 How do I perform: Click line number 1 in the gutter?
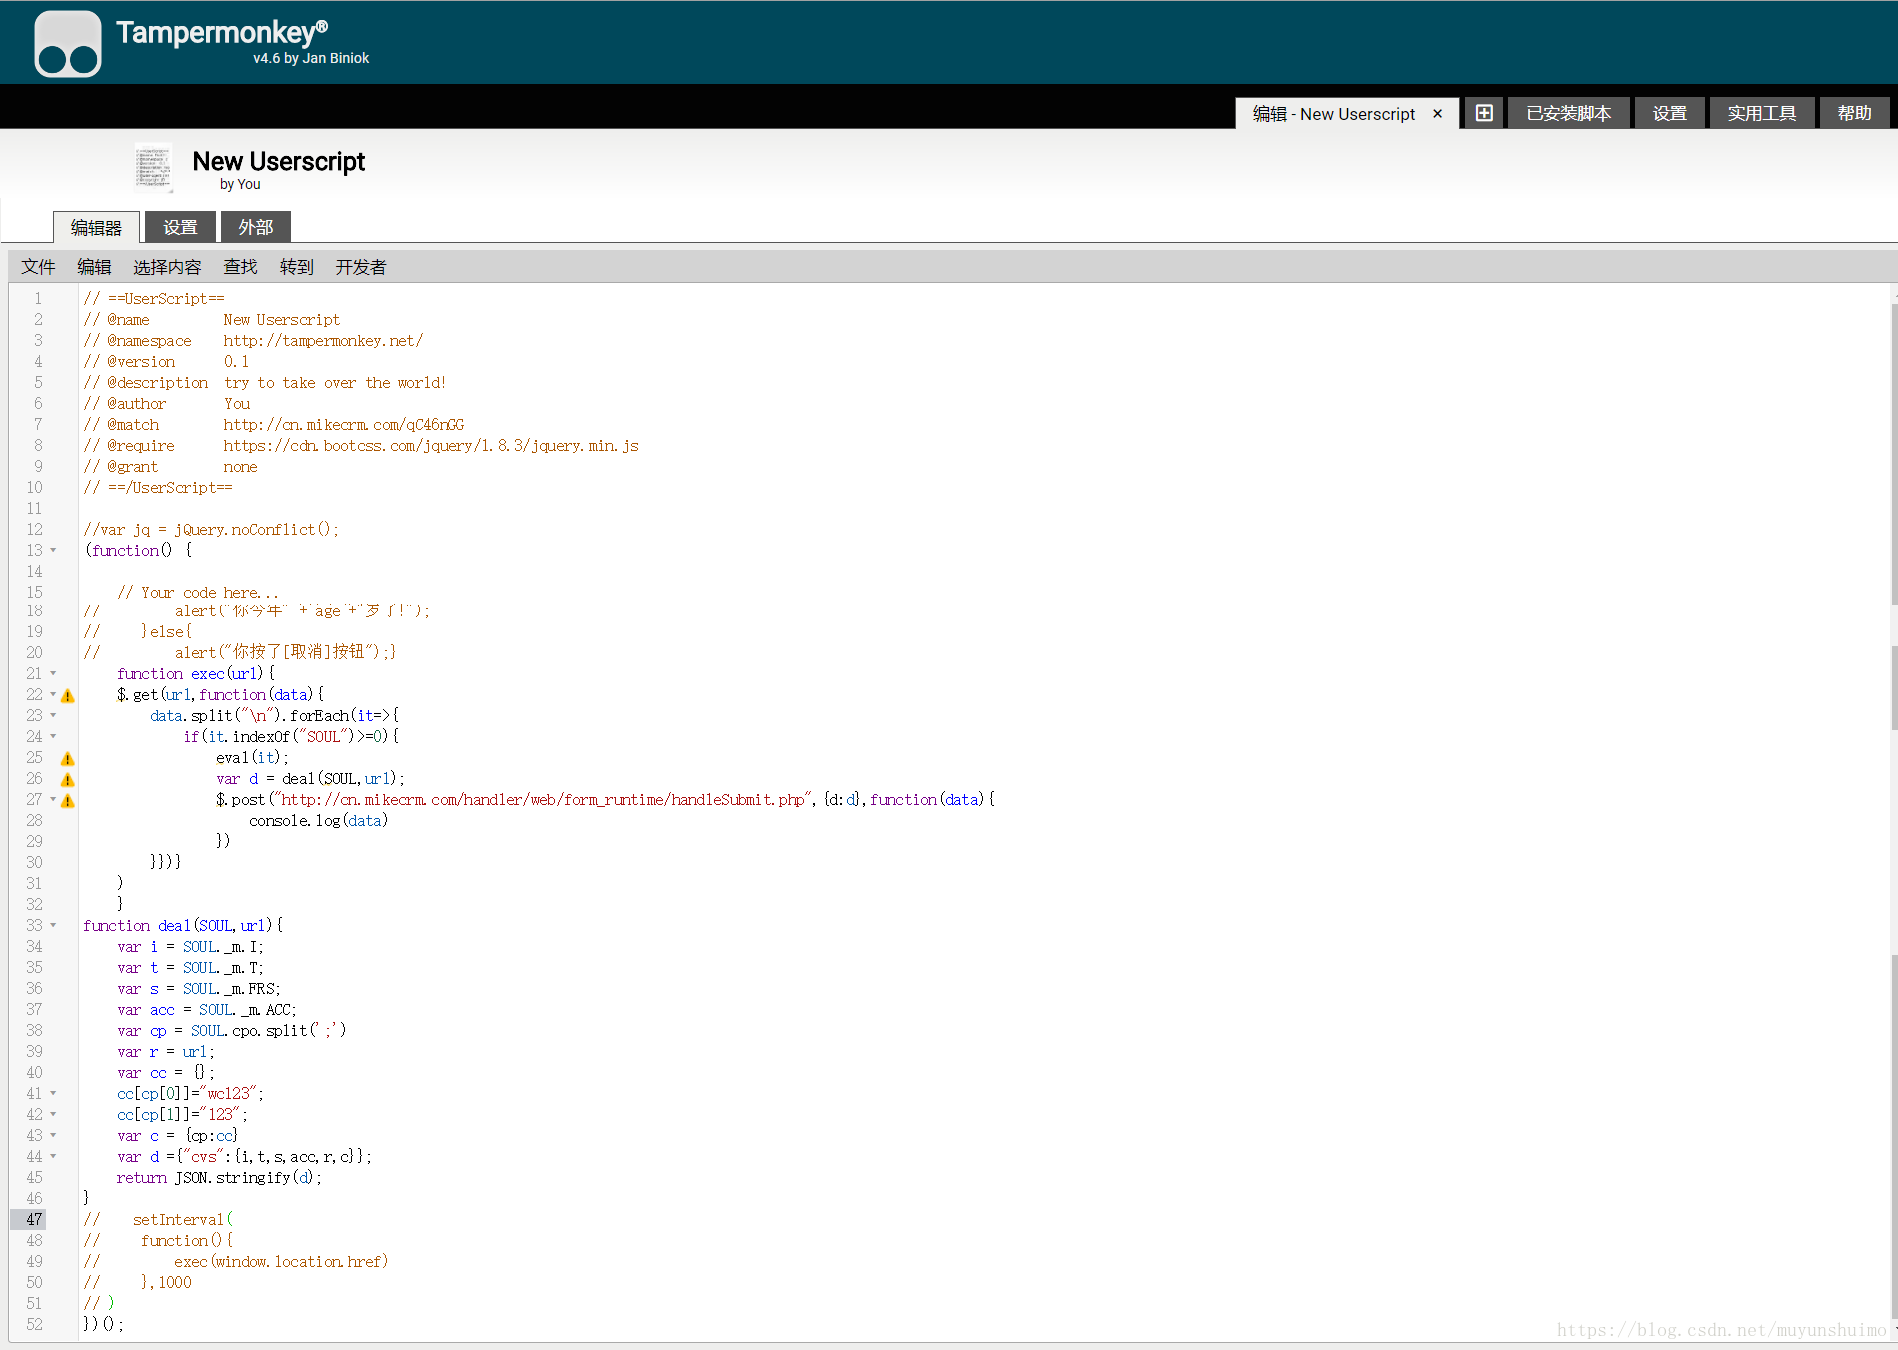point(38,298)
